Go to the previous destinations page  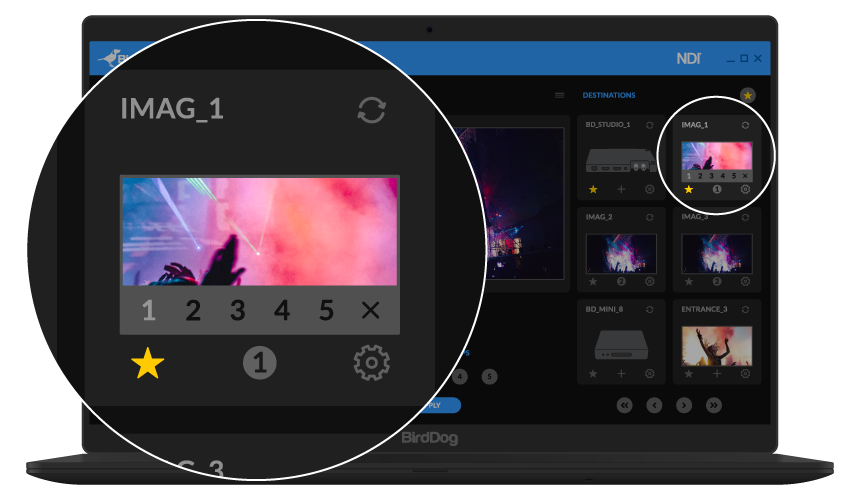pyautogui.click(x=654, y=405)
